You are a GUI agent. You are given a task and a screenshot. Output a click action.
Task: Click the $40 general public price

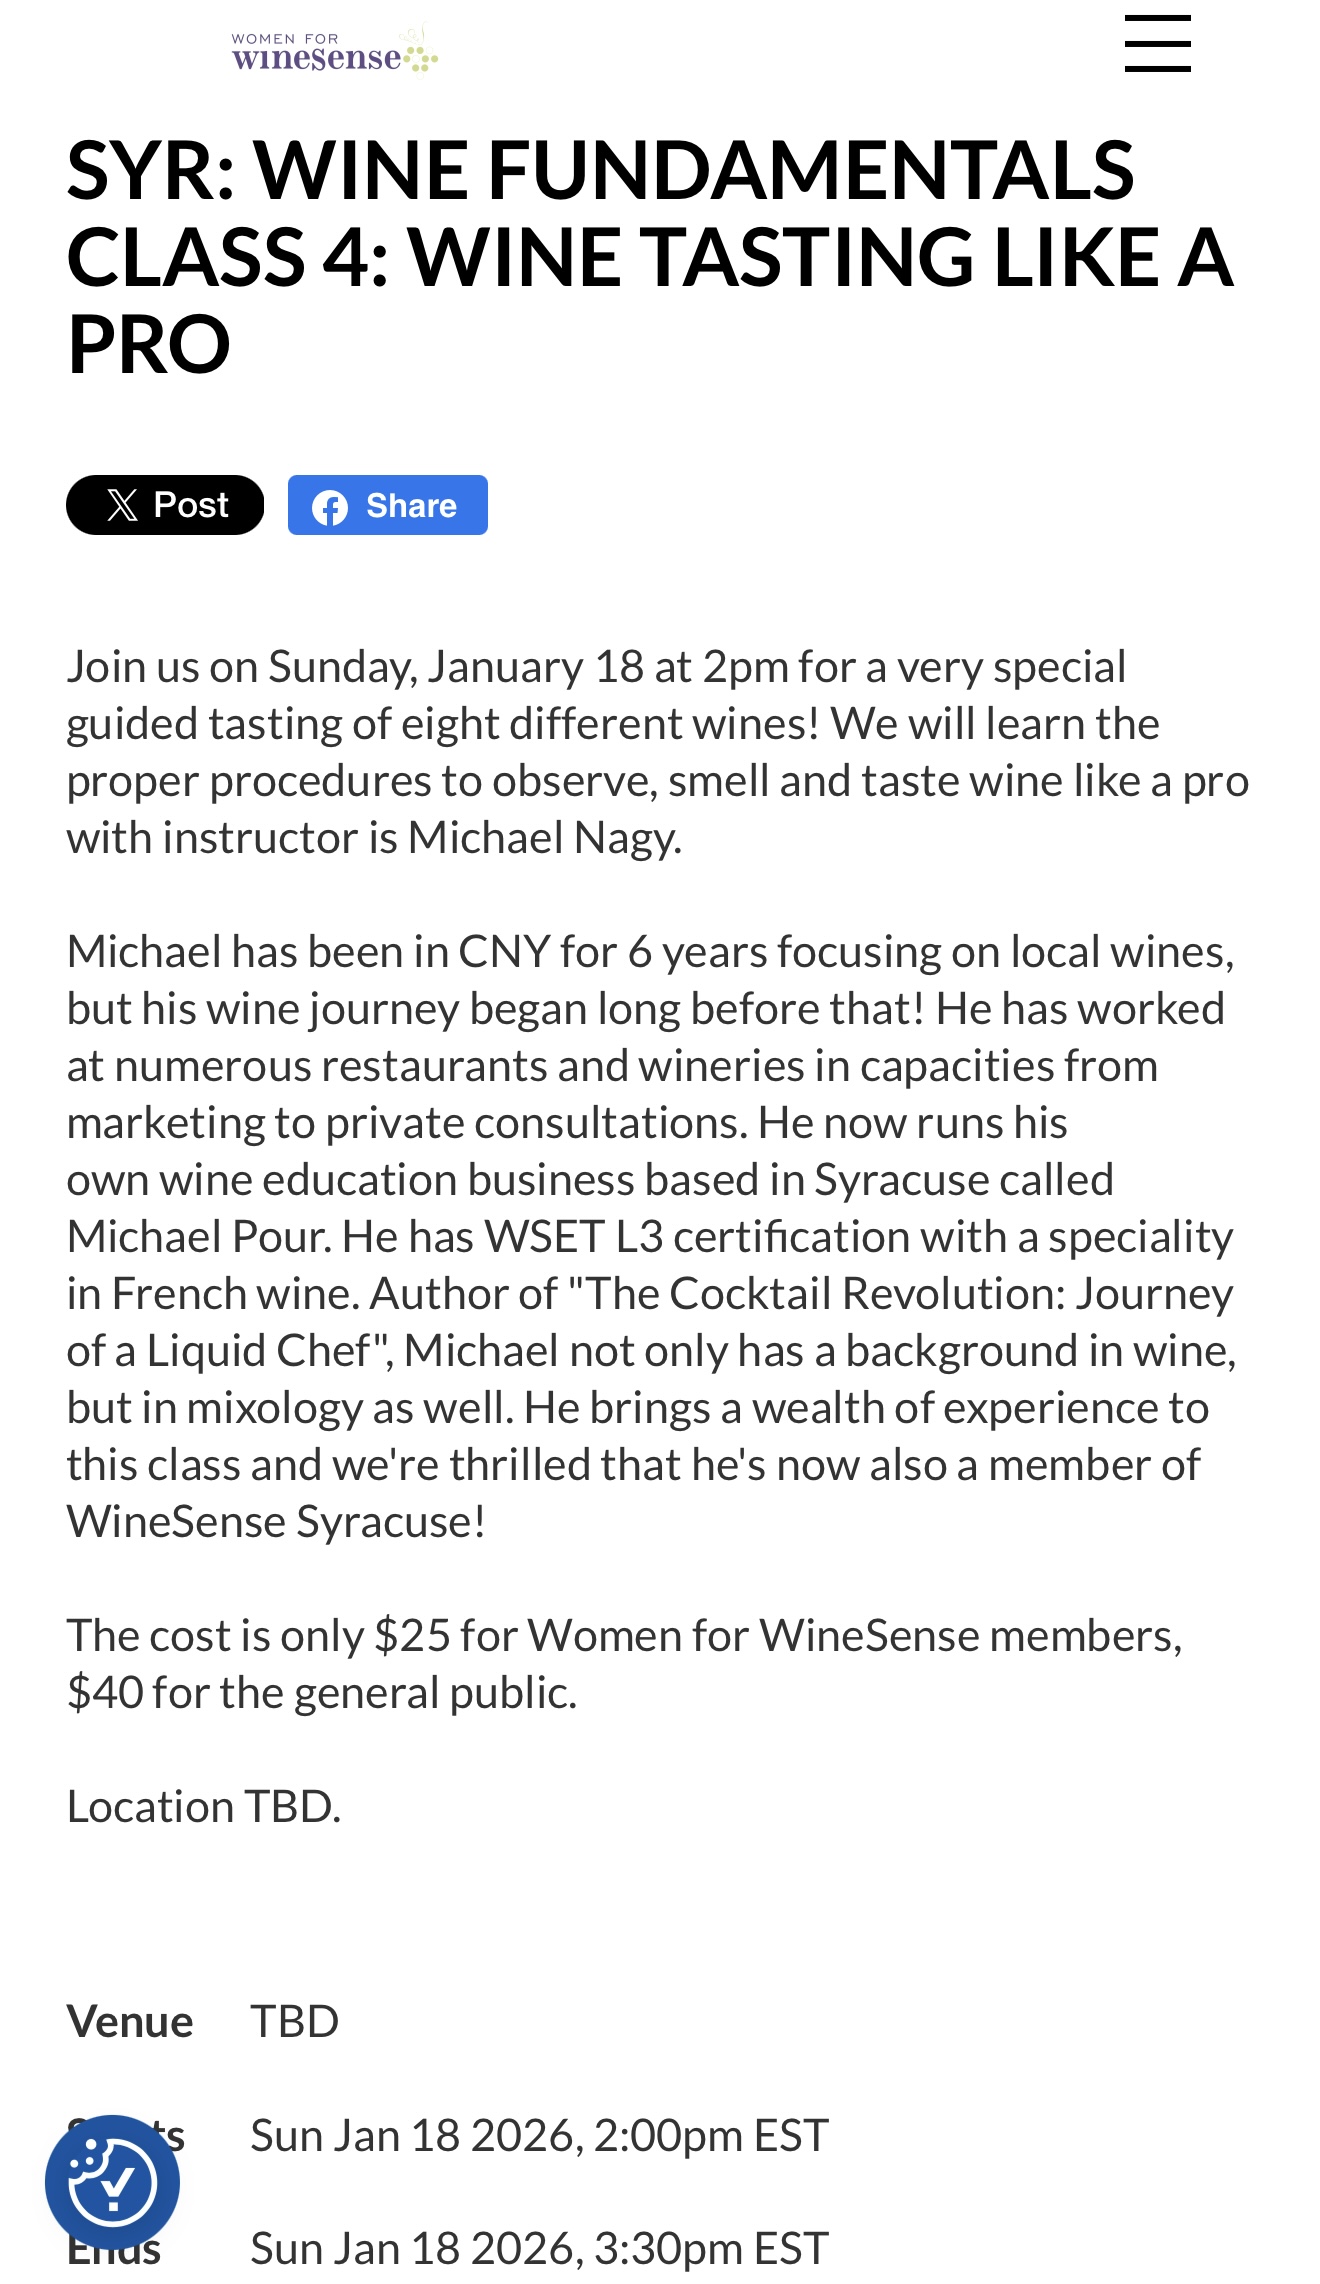(x=105, y=1693)
